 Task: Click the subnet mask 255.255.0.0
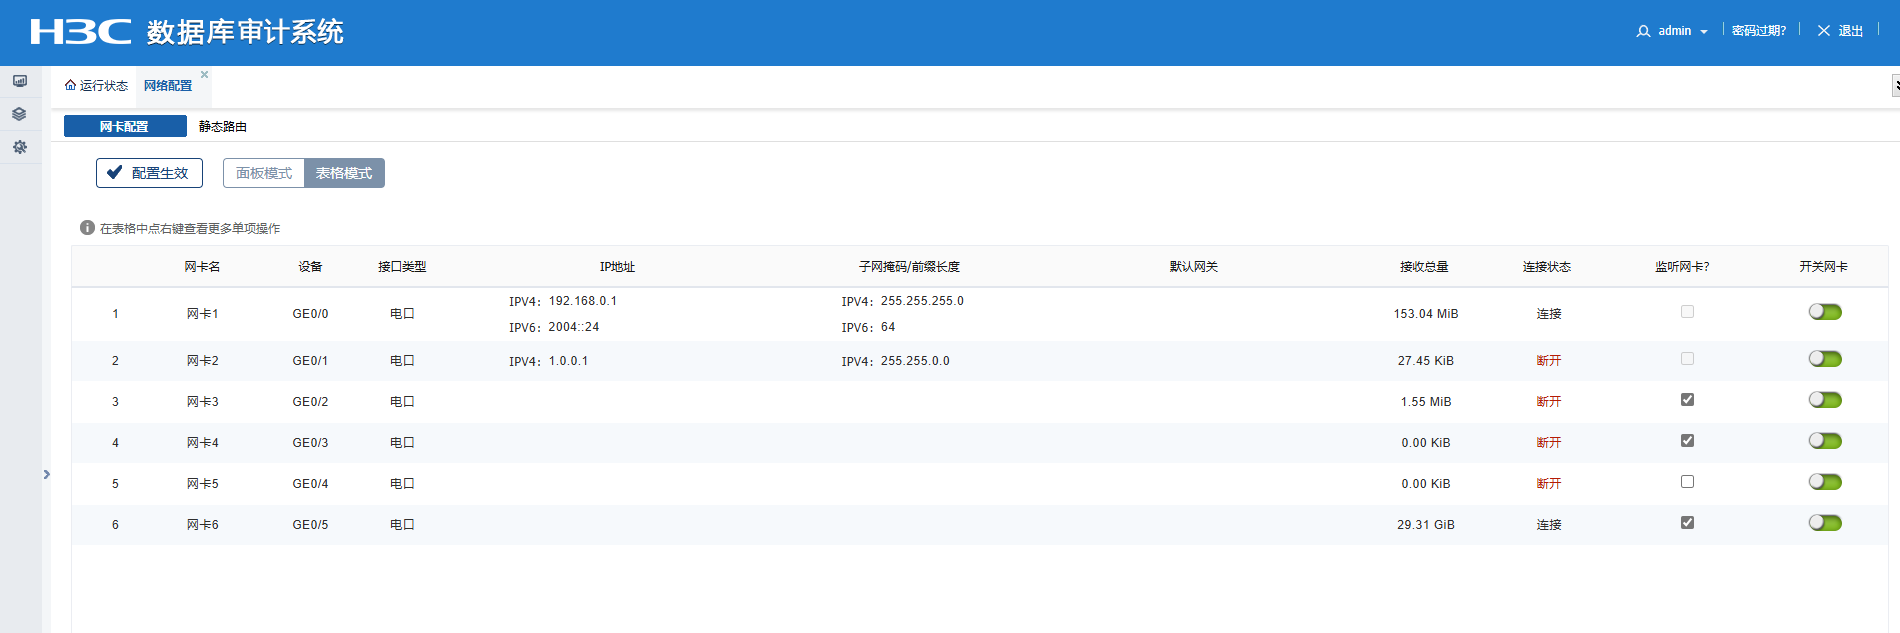915,361
